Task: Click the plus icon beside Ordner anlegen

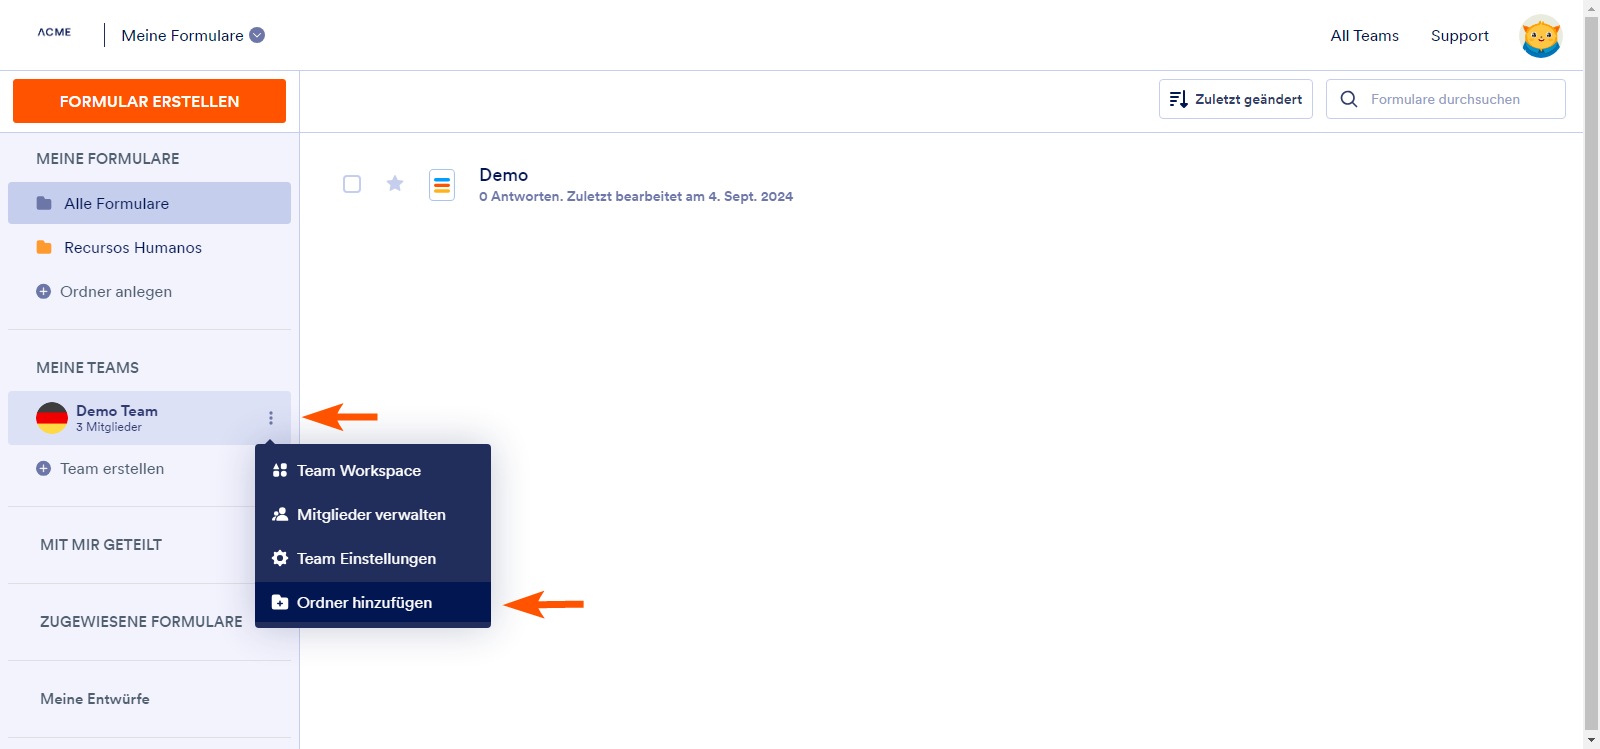Action: [x=43, y=292]
